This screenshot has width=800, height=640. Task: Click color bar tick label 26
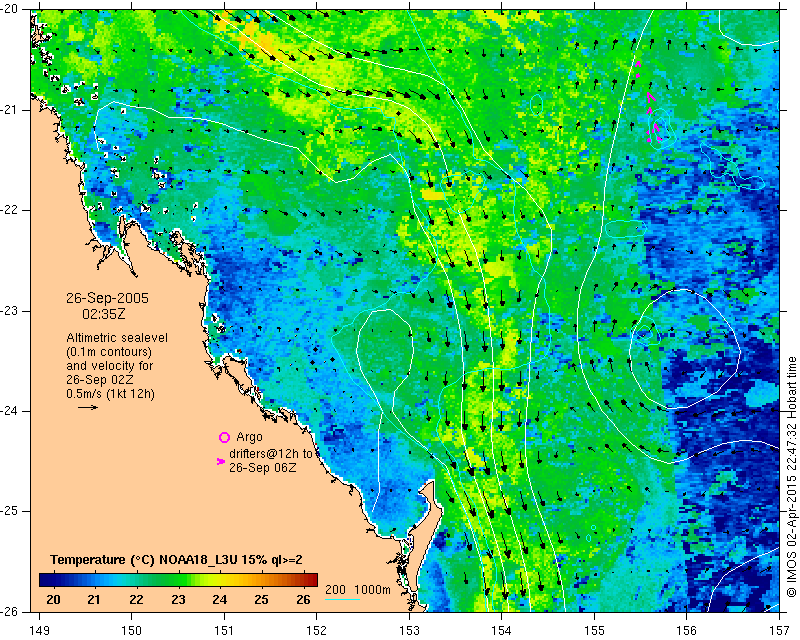tap(303, 599)
